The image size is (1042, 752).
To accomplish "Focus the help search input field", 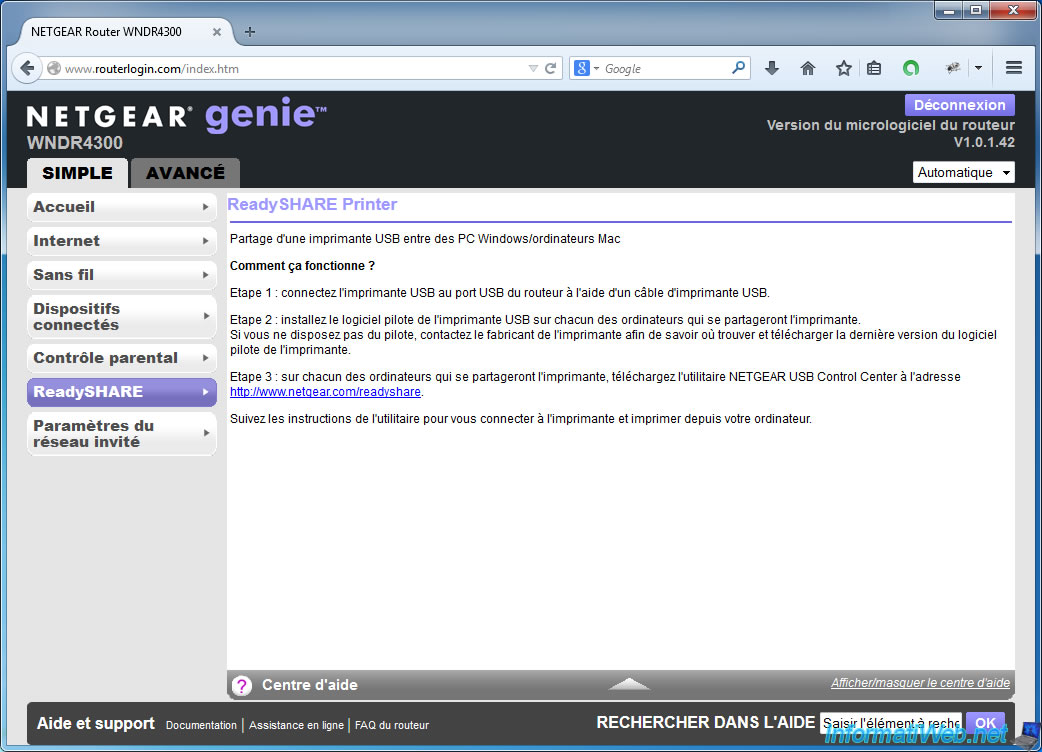I will (890, 723).
